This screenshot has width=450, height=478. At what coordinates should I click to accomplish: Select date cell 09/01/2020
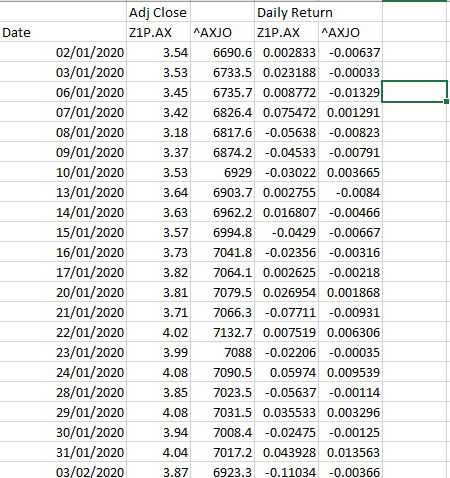pyautogui.click(x=63, y=152)
